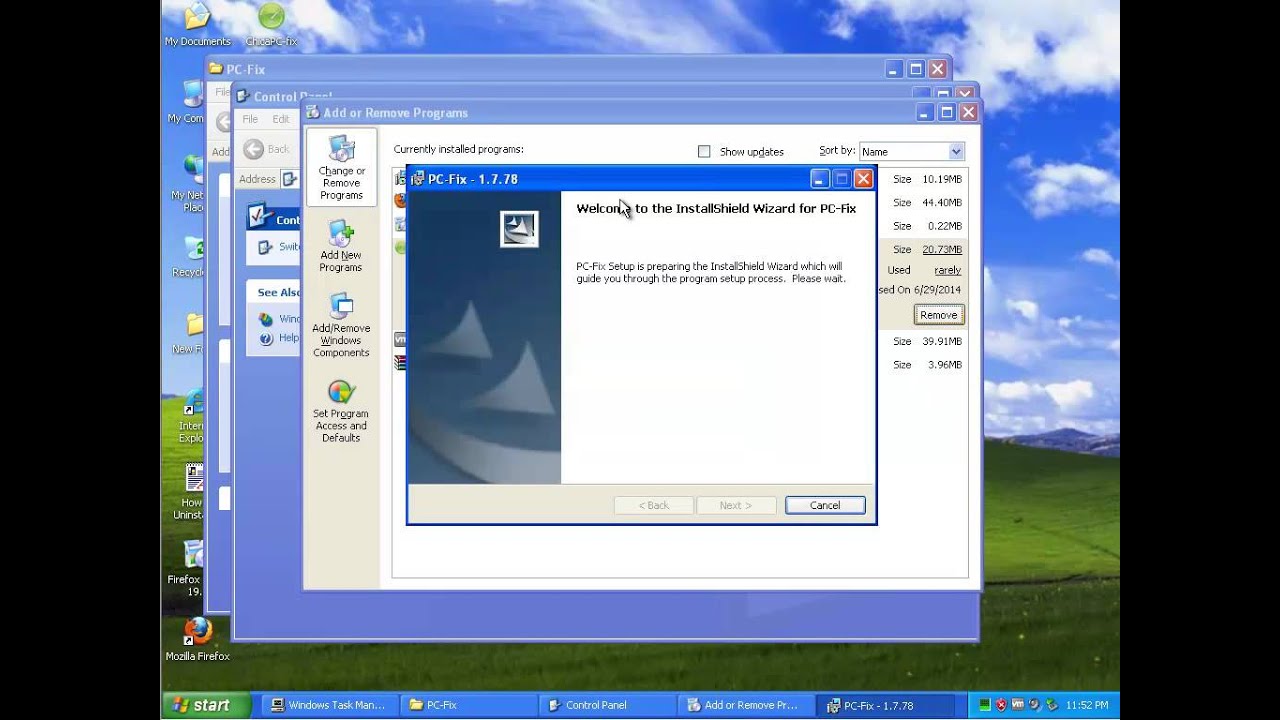Open the Mozilla Firefox desktop shortcut

pos(198,632)
